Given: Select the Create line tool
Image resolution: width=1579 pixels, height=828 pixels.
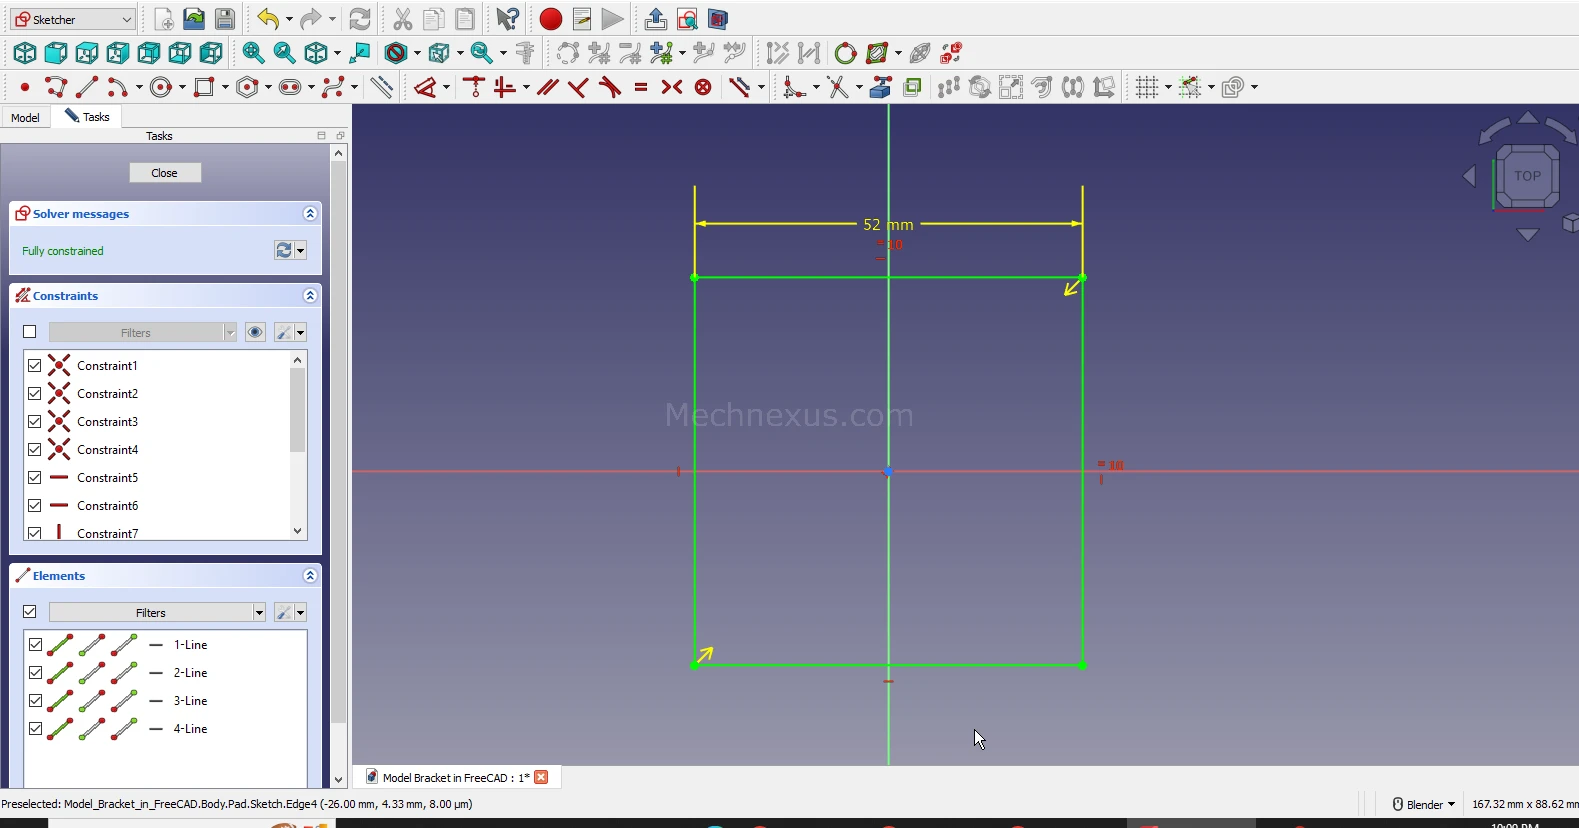Looking at the screenshot, I should [x=87, y=88].
